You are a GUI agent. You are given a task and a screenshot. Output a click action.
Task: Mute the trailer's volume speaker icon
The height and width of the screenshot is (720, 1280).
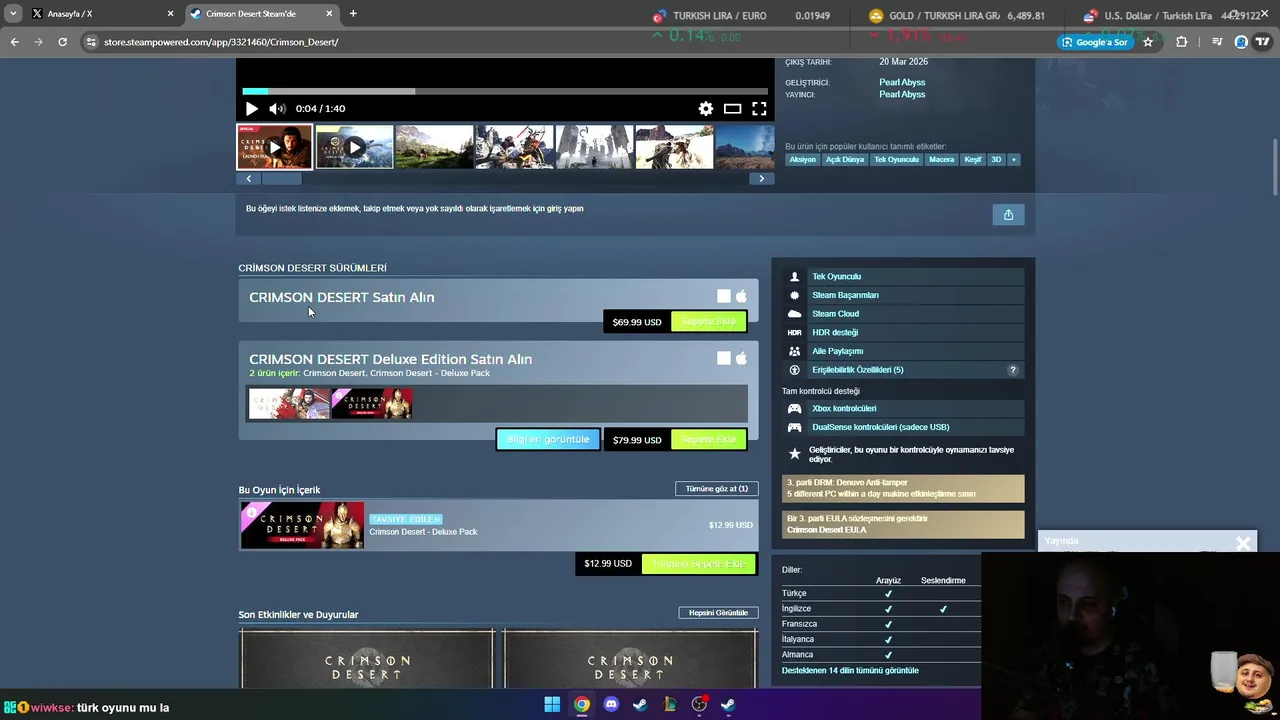click(x=277, y=109)
